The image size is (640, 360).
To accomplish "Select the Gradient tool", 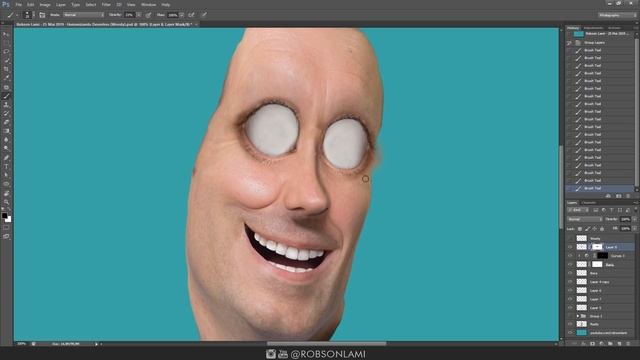I will click(6, 131).
